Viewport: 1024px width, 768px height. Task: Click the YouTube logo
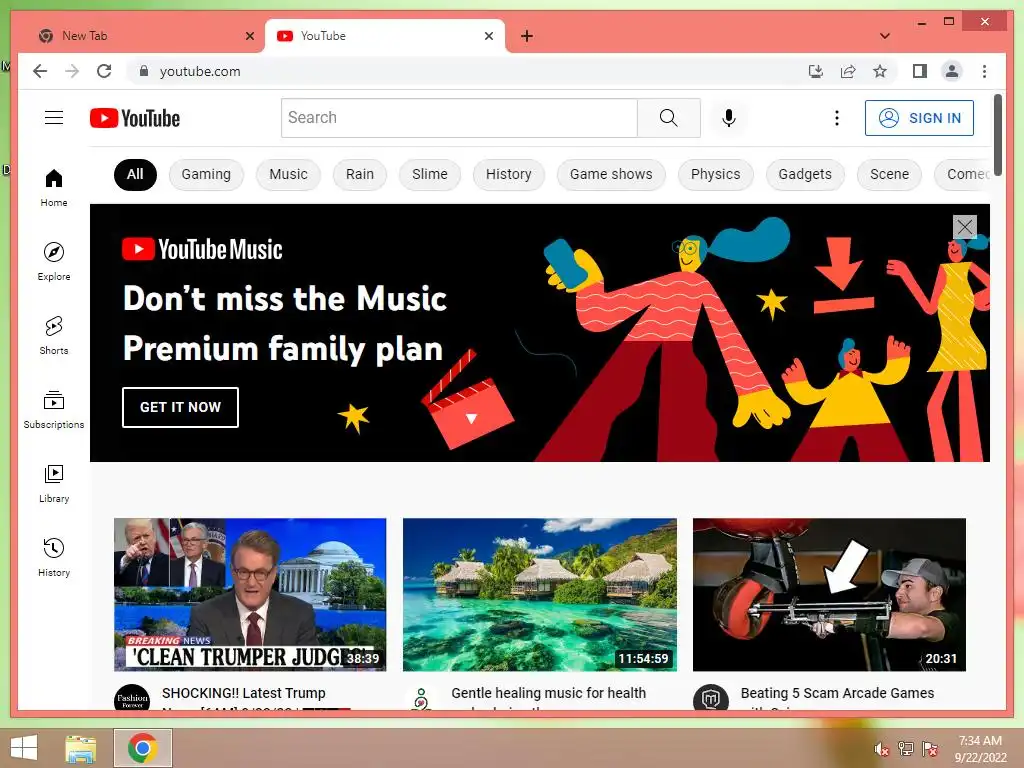pos(135,118)
